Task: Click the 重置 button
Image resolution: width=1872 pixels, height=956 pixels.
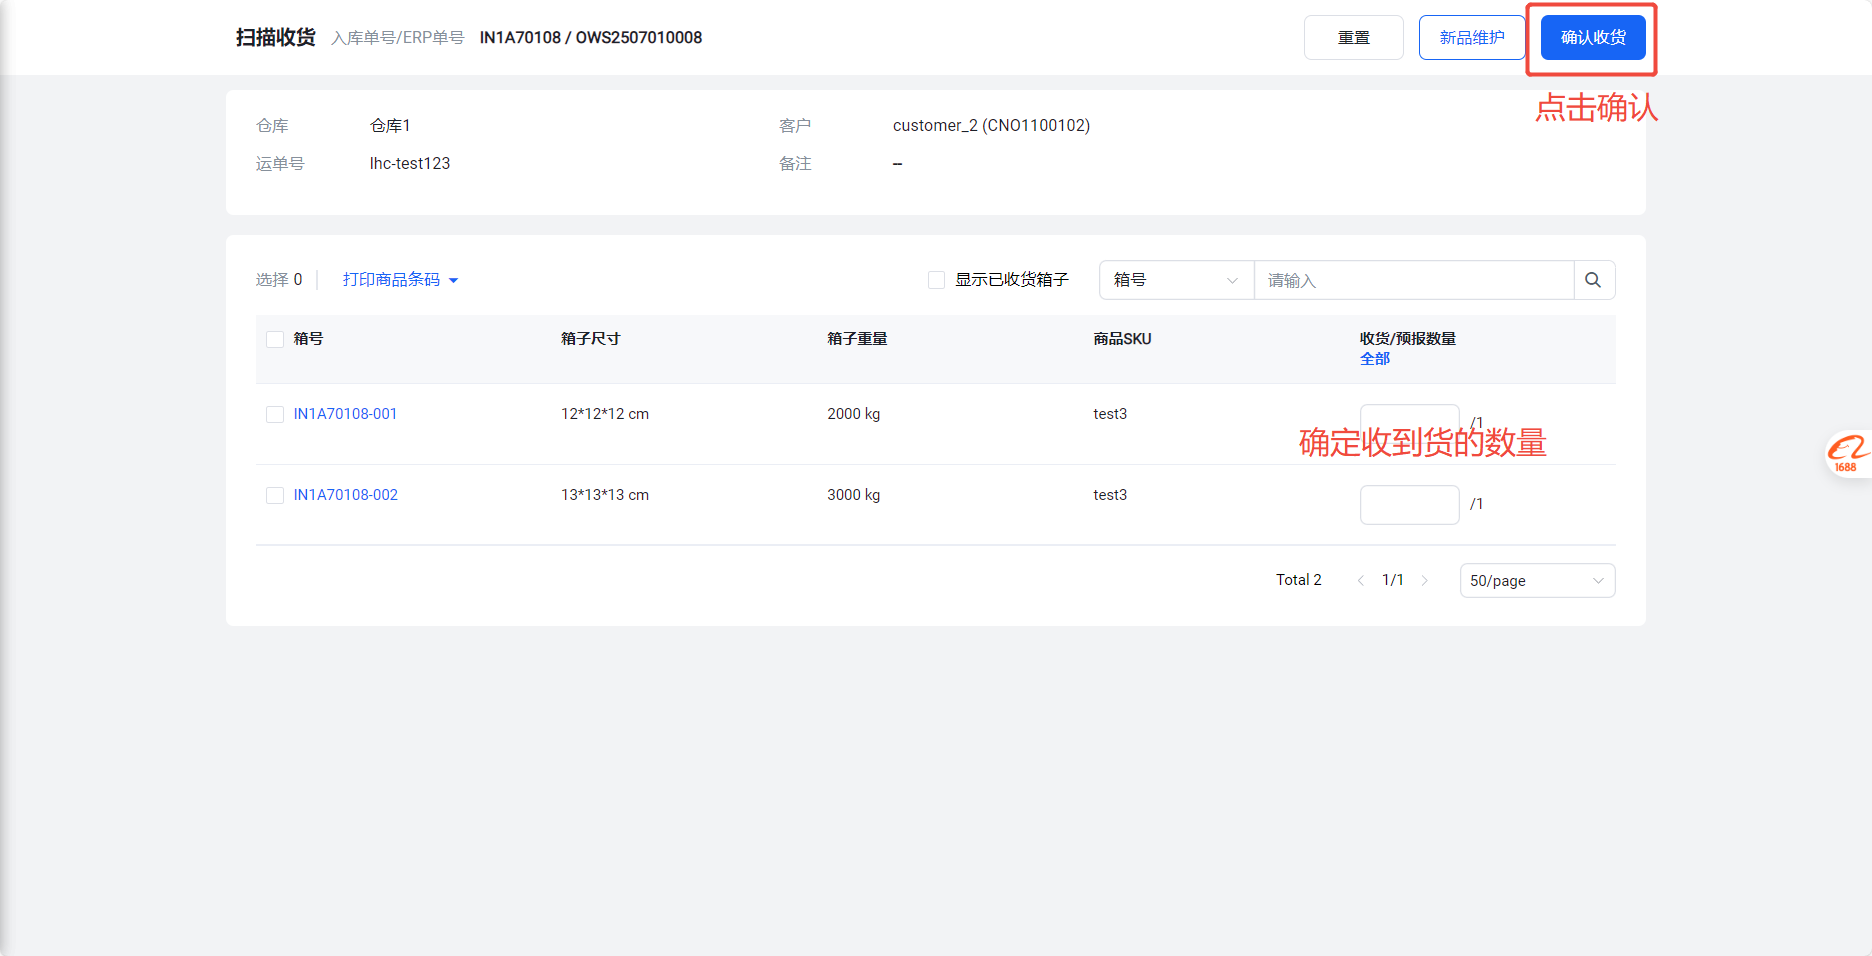Action: [1354, 38]
